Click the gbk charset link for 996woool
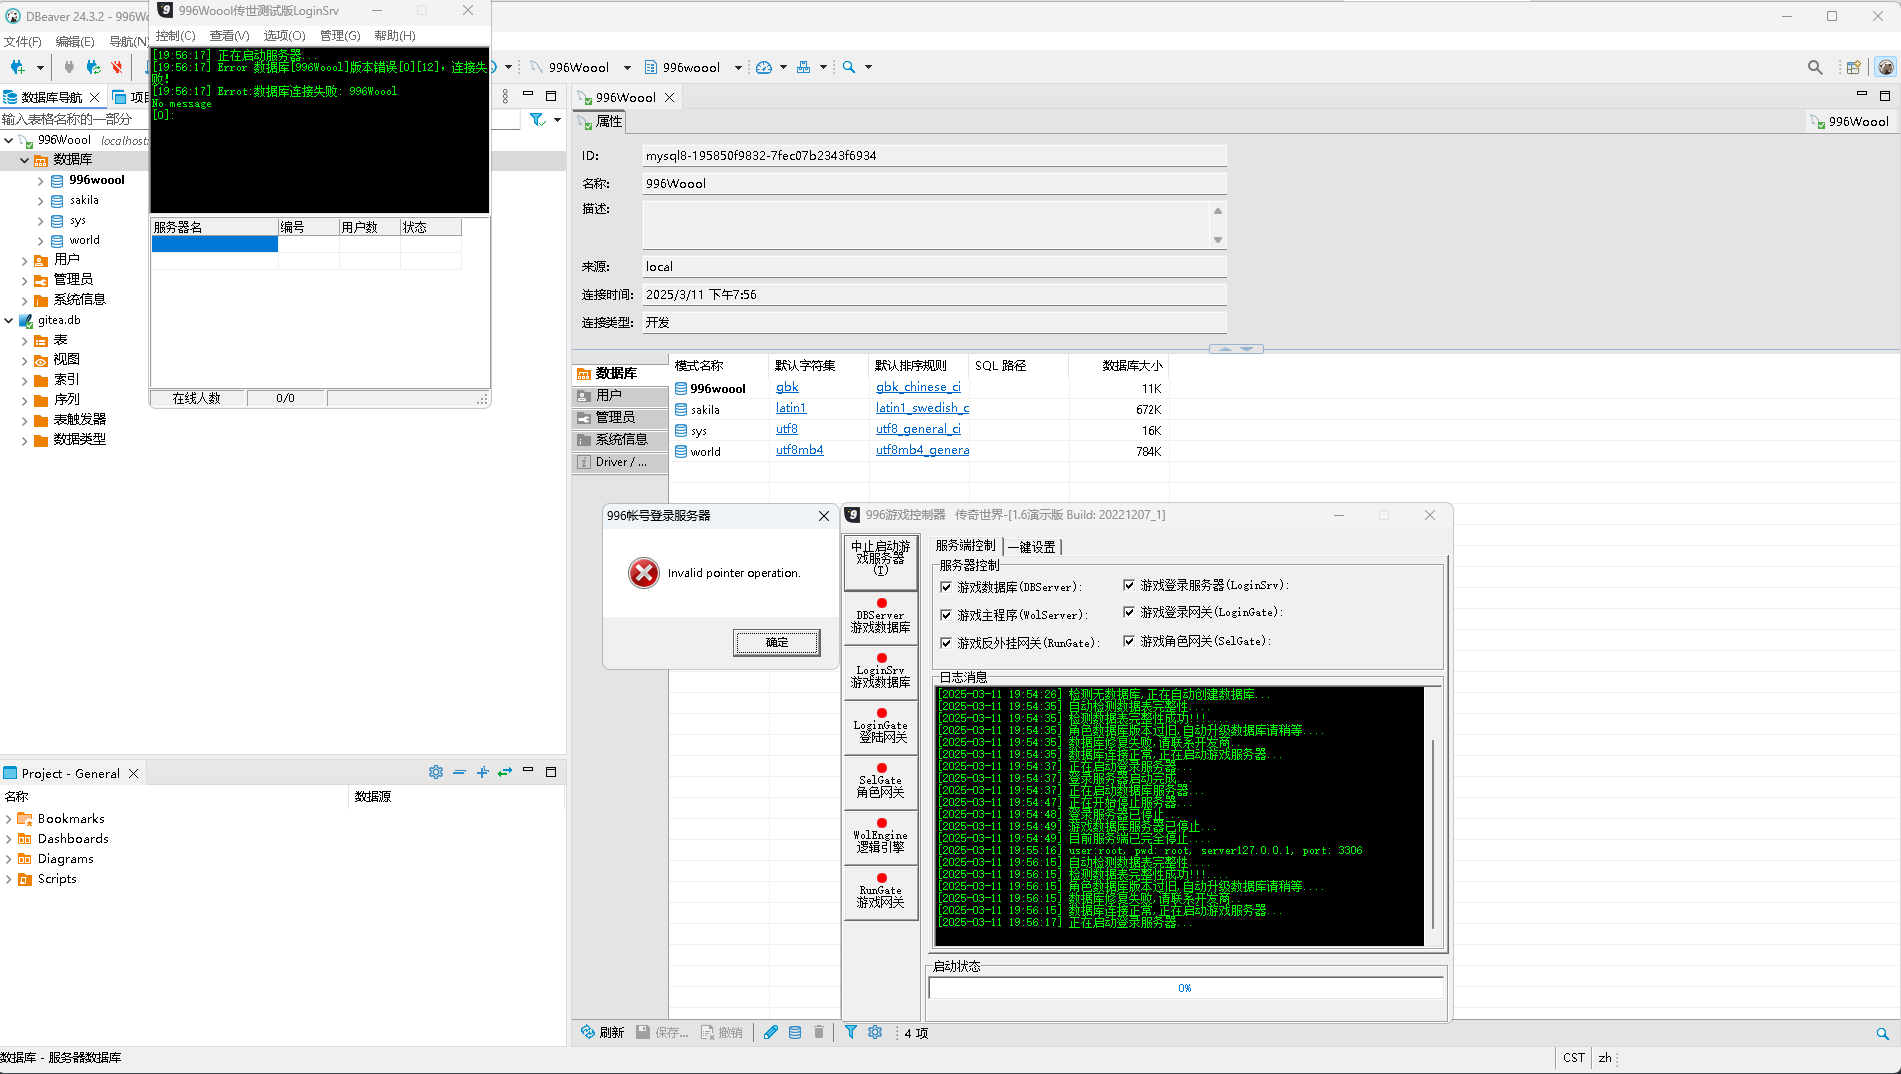Screen dimensions: 1901x1074 tap(787, 387)
